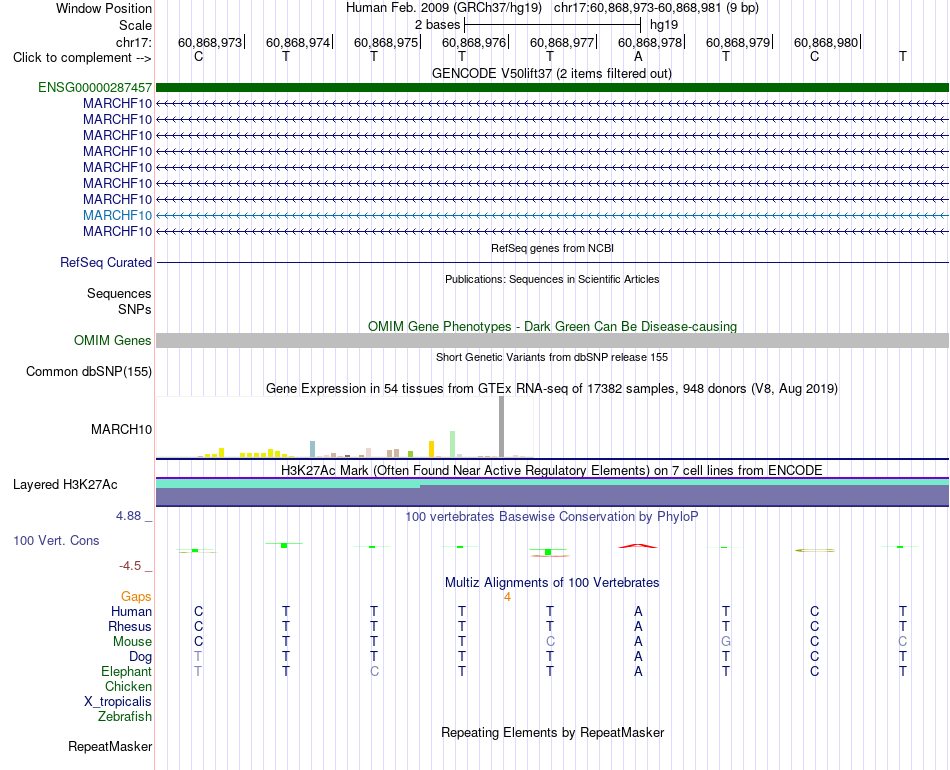950x770 pixels.
Task: Select the Zebrafish alignment row label
Action: point(125,716)
